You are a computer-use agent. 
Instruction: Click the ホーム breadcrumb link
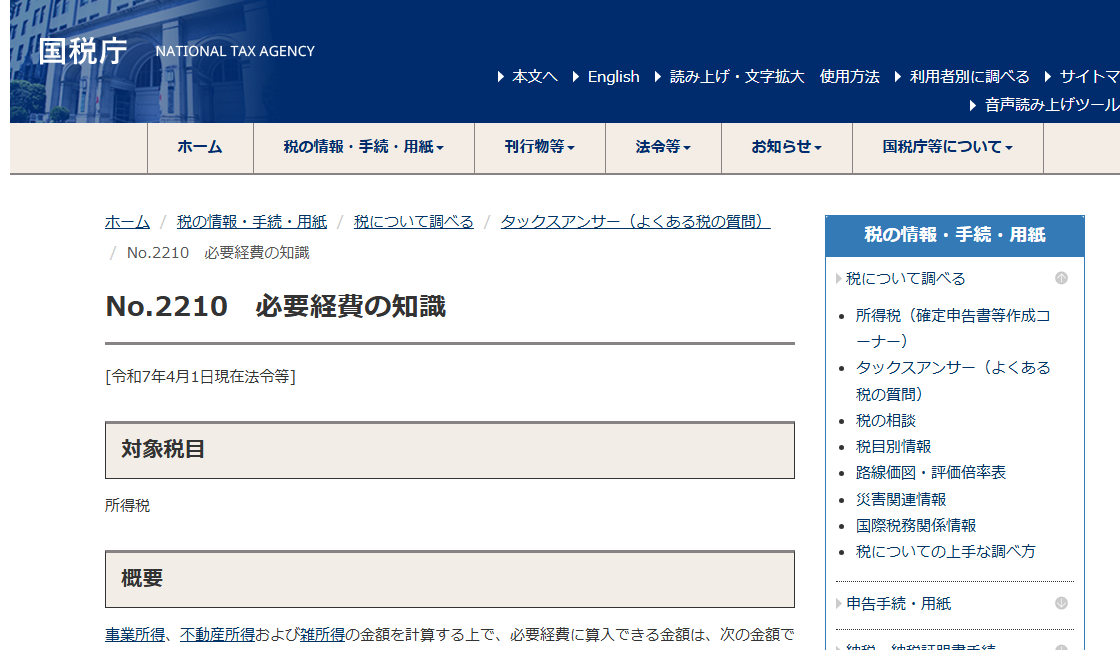[x=127, y=222]
